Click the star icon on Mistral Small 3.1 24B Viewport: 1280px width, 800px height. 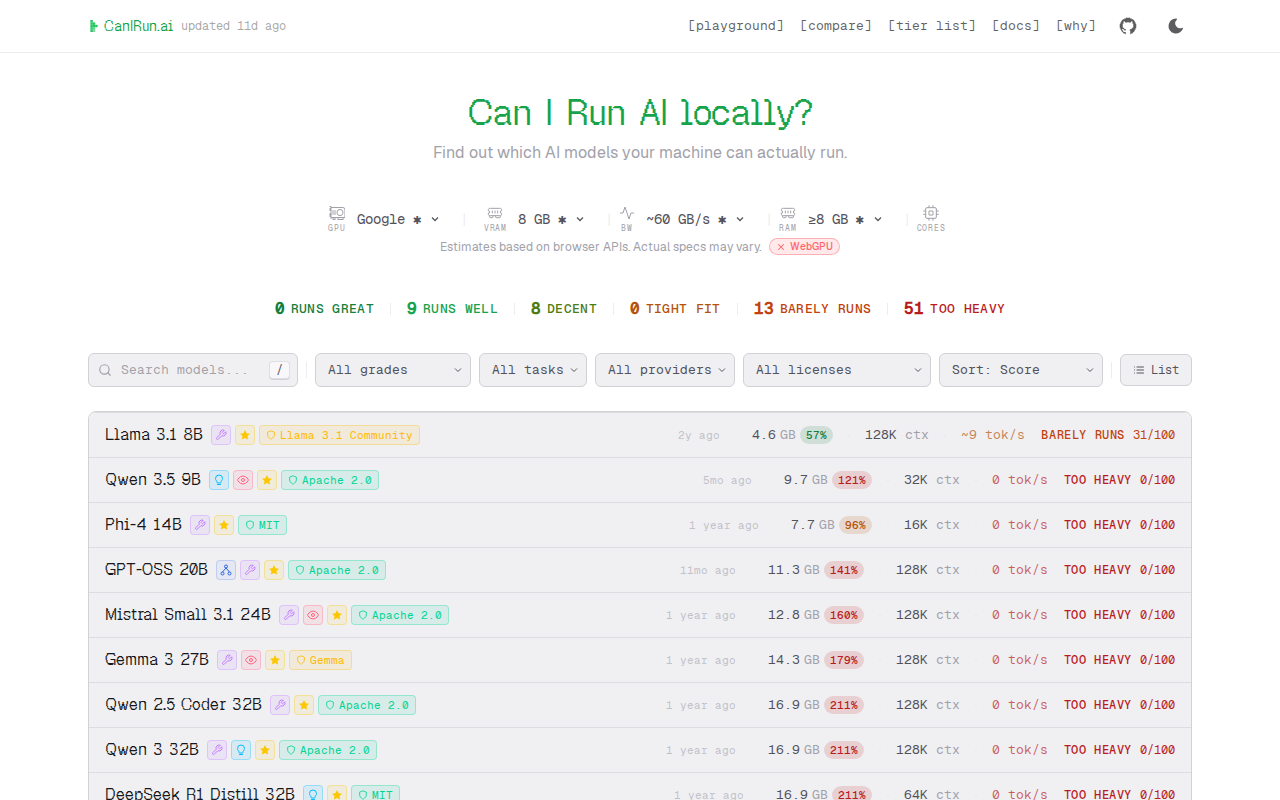337,615
